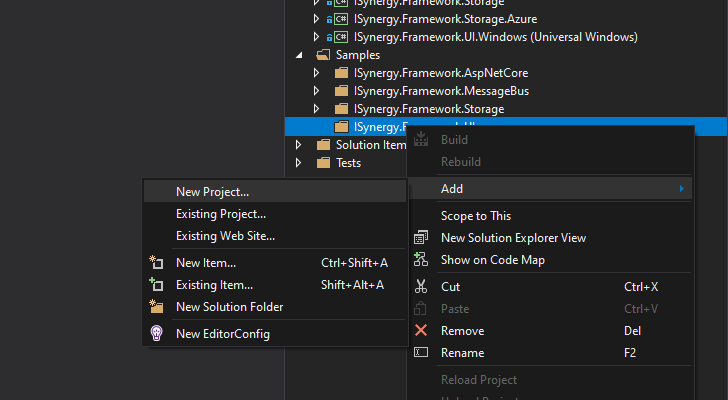
Task: Select ISynergy.Framework.Storage.Azure project
Action: point(445,19)
